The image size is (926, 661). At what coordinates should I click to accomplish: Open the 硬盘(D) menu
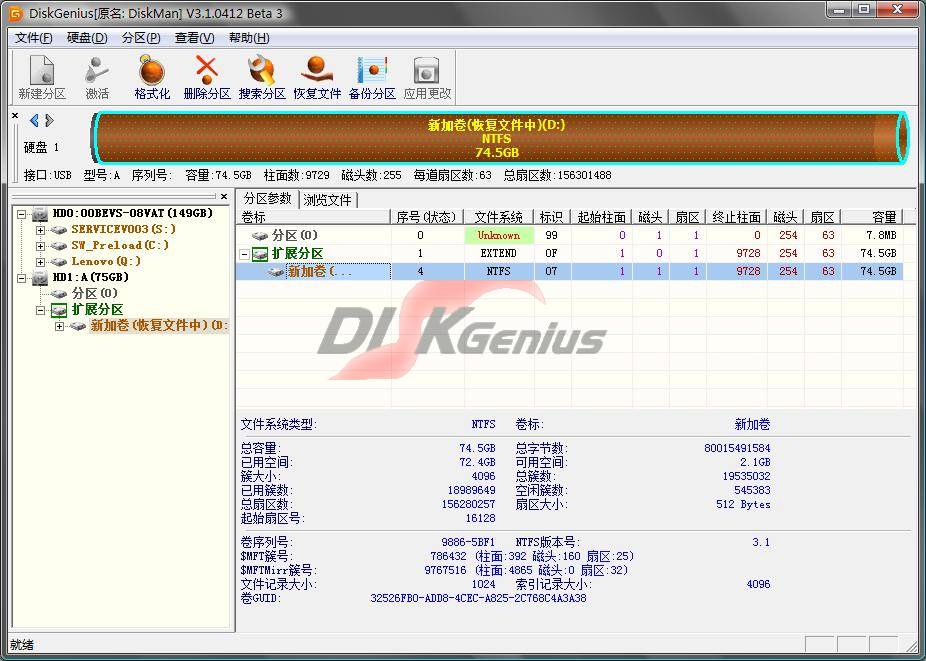coord(87,38)
